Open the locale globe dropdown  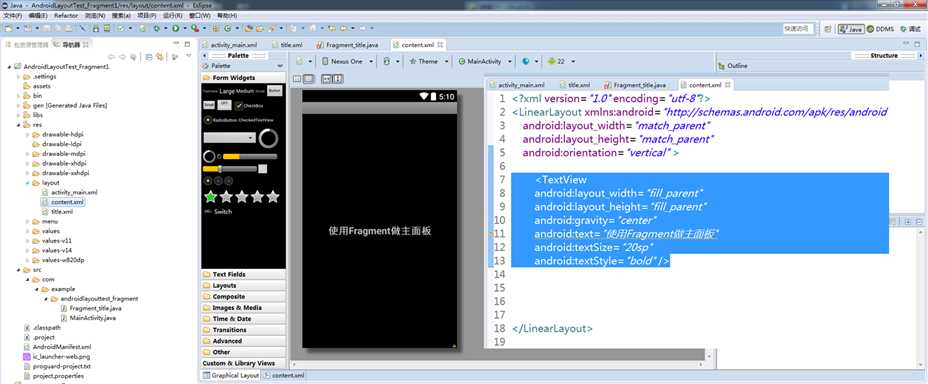[x=530, y=61]
